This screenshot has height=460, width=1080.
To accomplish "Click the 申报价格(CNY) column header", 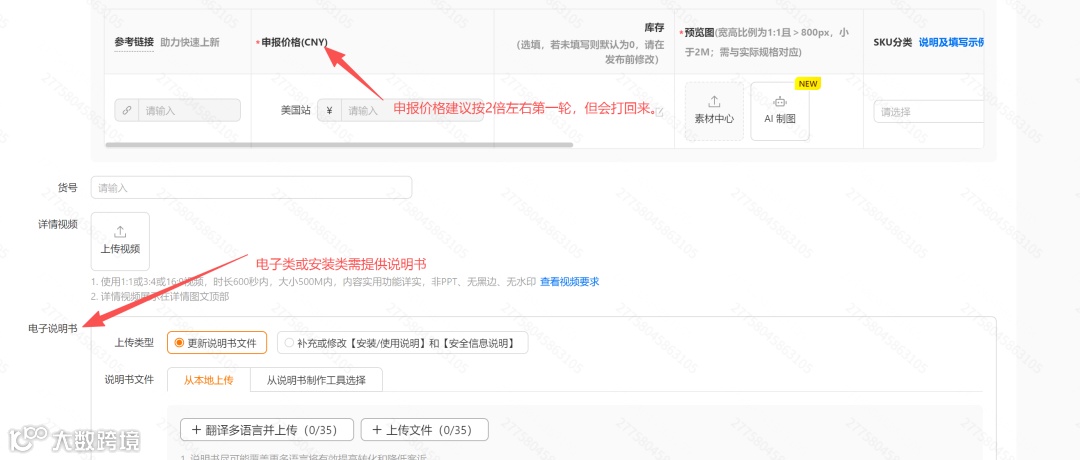I will [294, 42].
